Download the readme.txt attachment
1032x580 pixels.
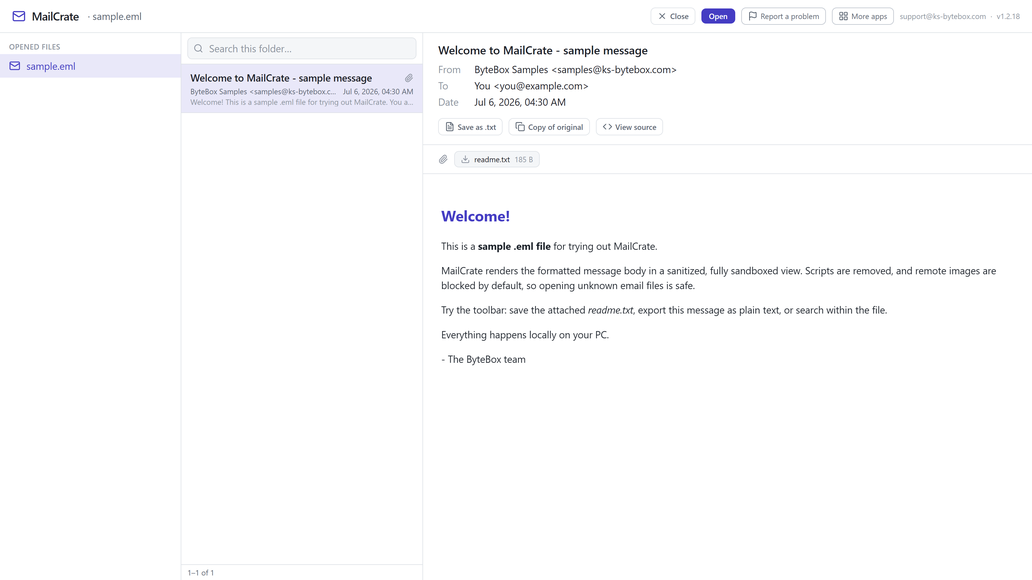click(497, 159)
